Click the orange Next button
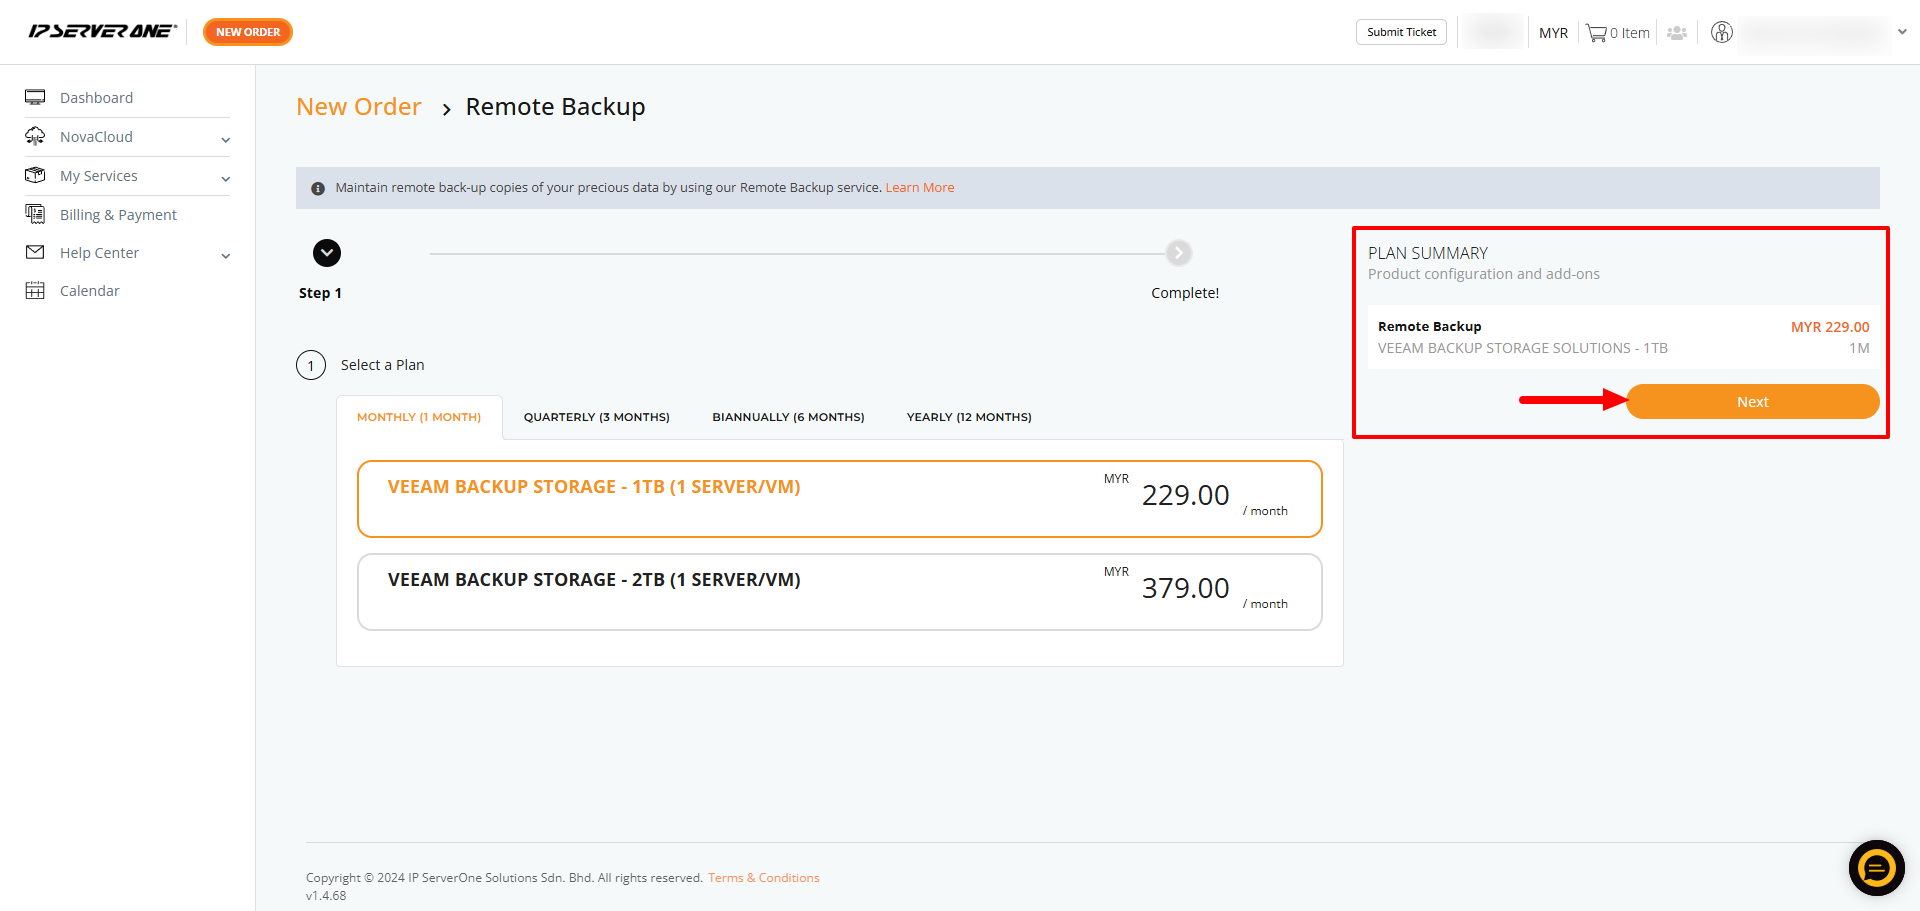Viewport: 1920px width, 911px height. 1753,402
